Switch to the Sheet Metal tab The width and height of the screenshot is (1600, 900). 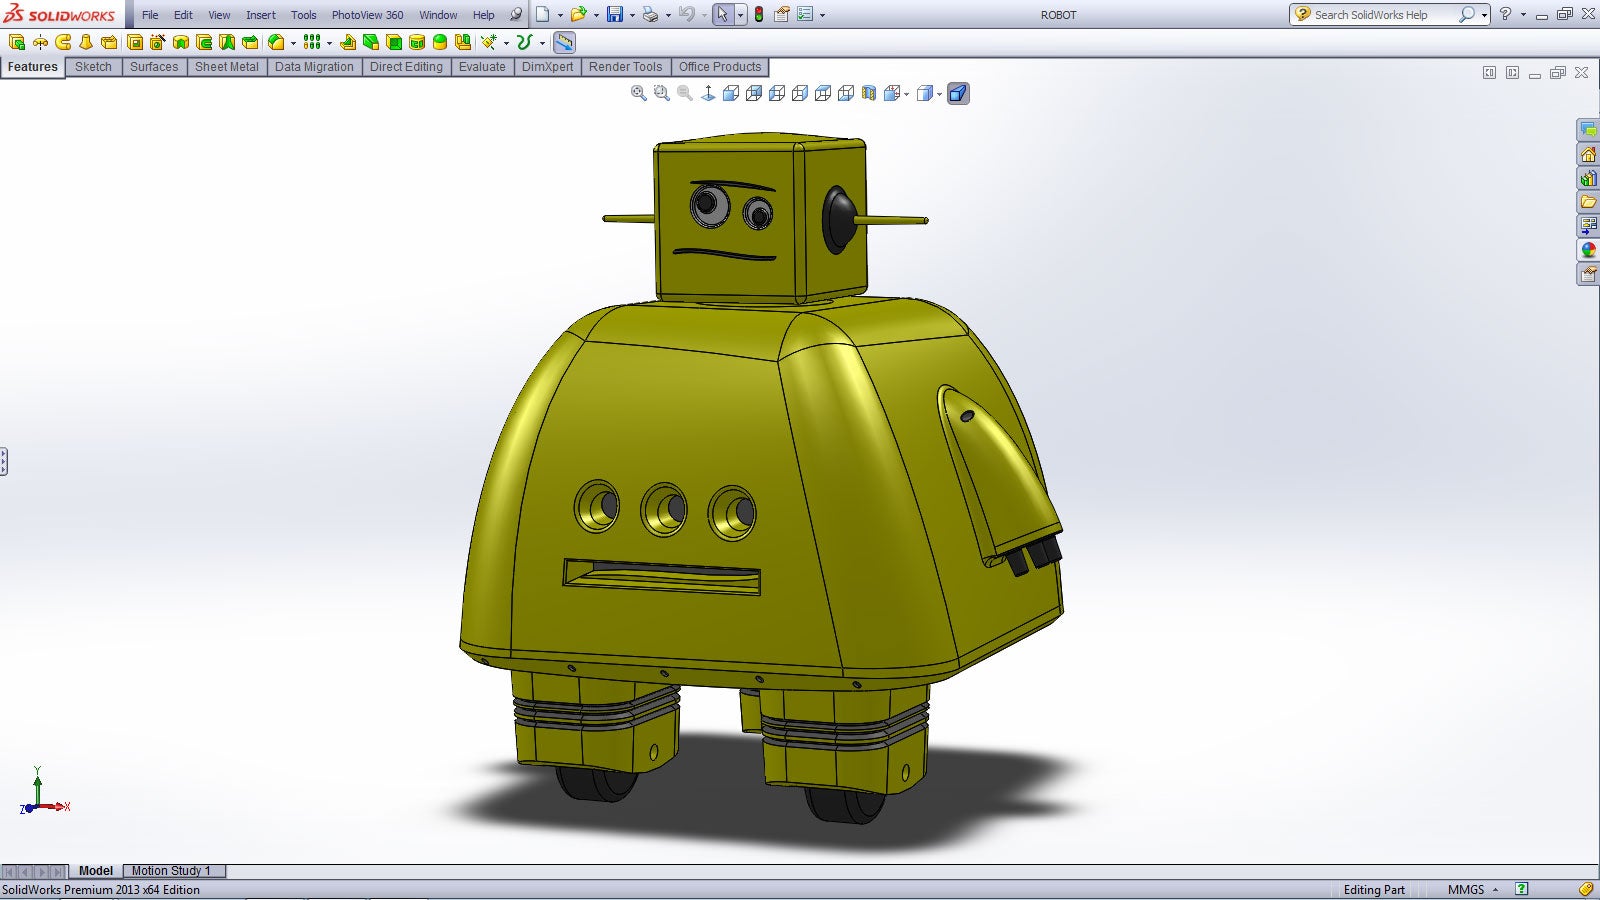(x=227, y=66)
